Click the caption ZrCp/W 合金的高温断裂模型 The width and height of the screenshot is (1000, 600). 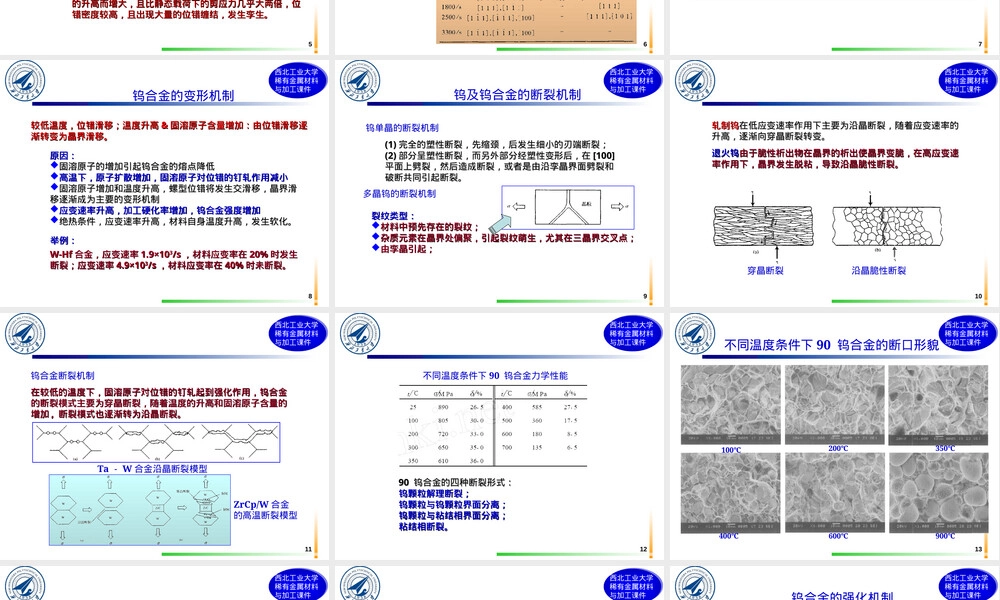pos(265,509)
